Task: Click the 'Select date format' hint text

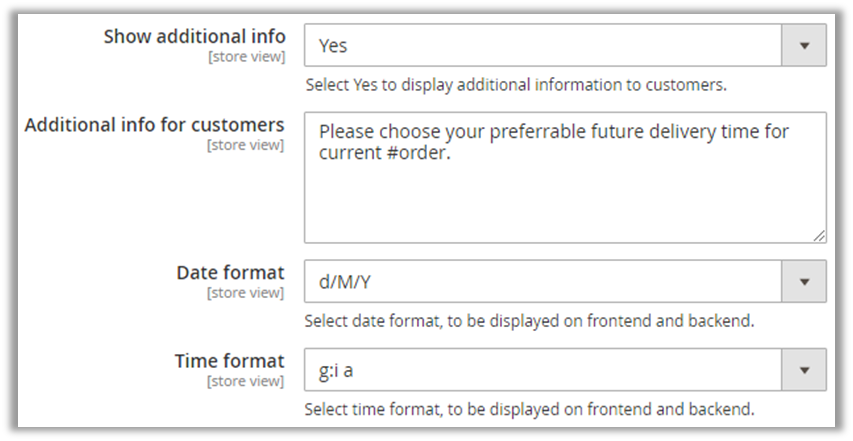Action: [528, 322]
